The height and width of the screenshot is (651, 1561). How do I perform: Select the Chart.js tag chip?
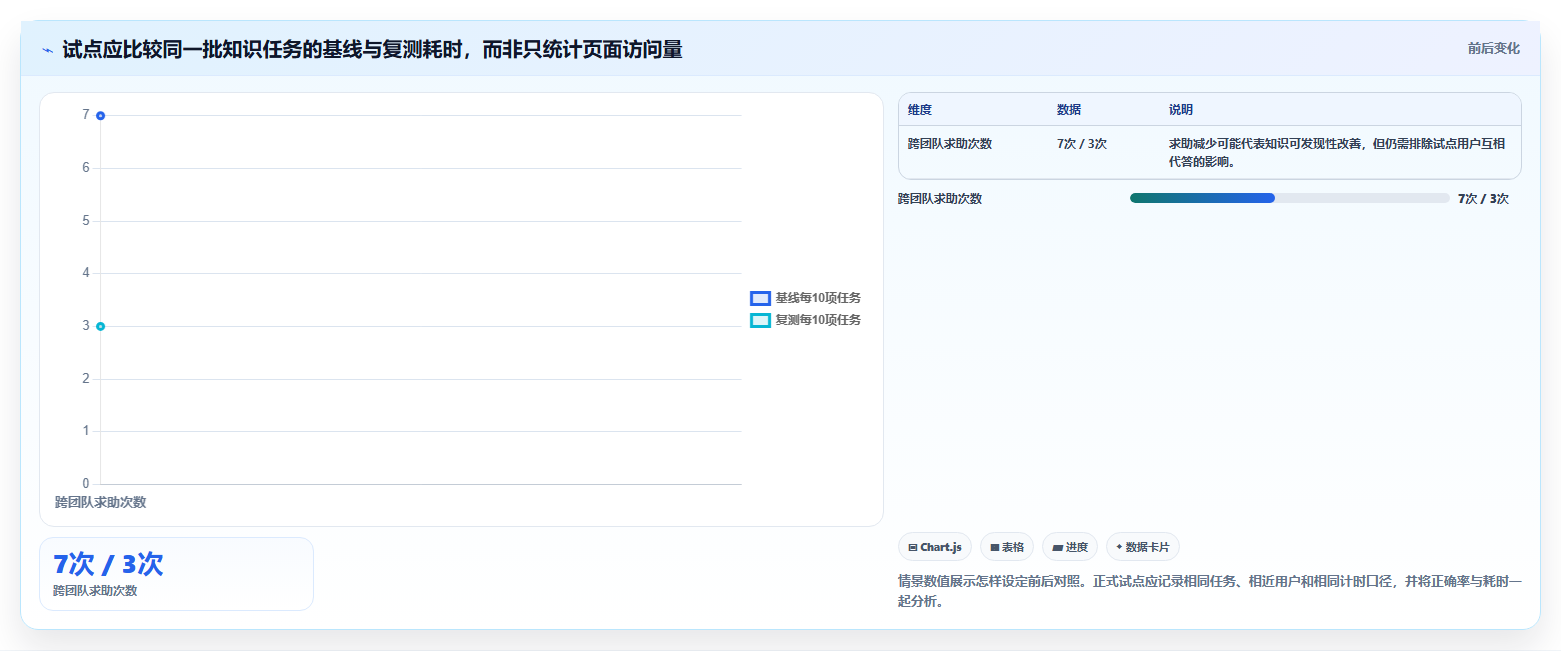click(935, 547)
